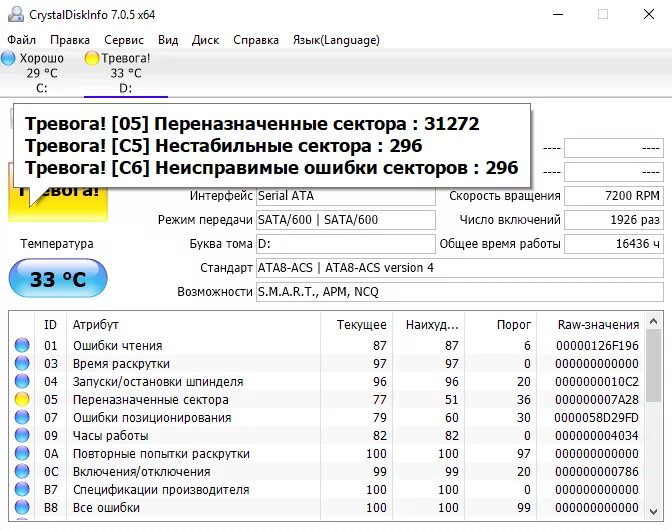Click the yellow status circle for drive D:

pos(92,58)
